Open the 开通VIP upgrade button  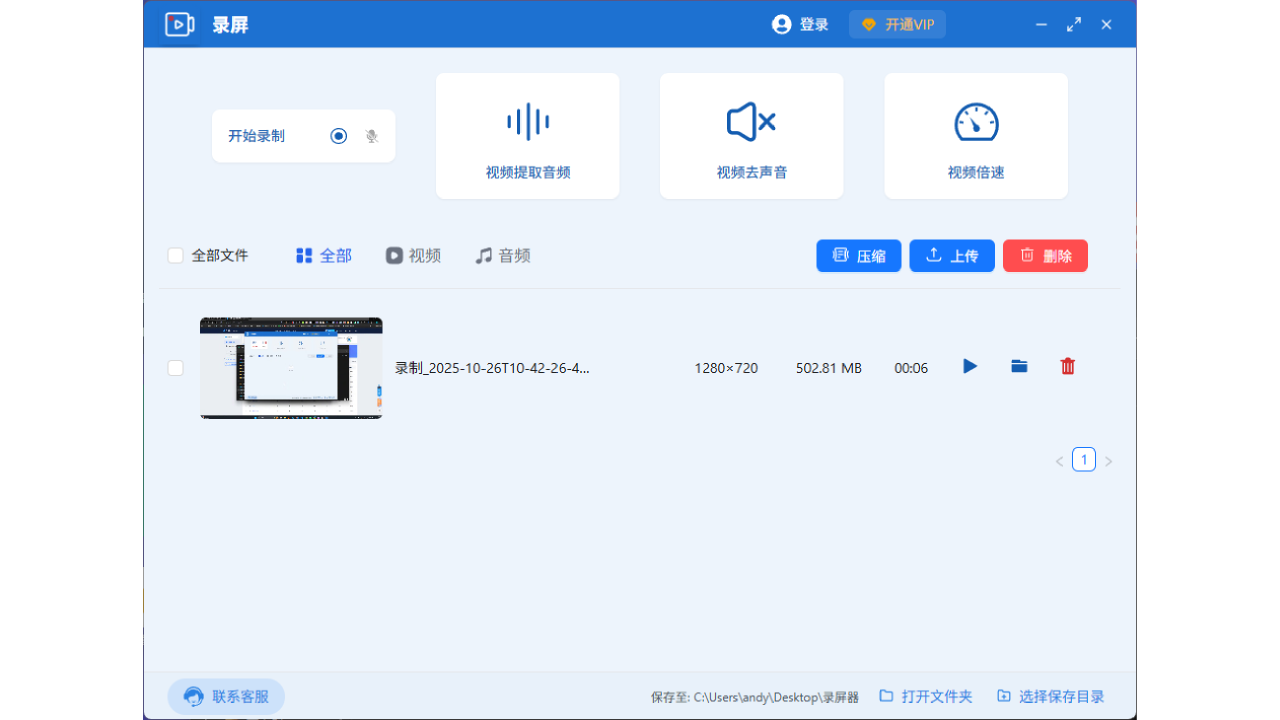[896, 23]
